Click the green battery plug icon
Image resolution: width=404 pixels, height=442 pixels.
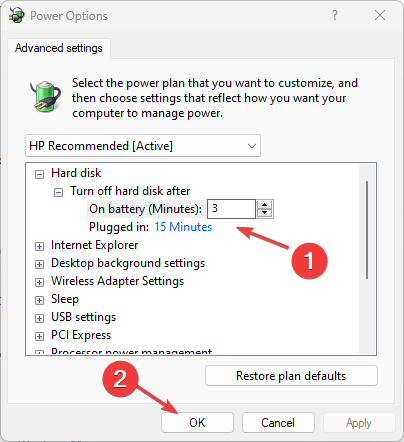tap(45, 96)
